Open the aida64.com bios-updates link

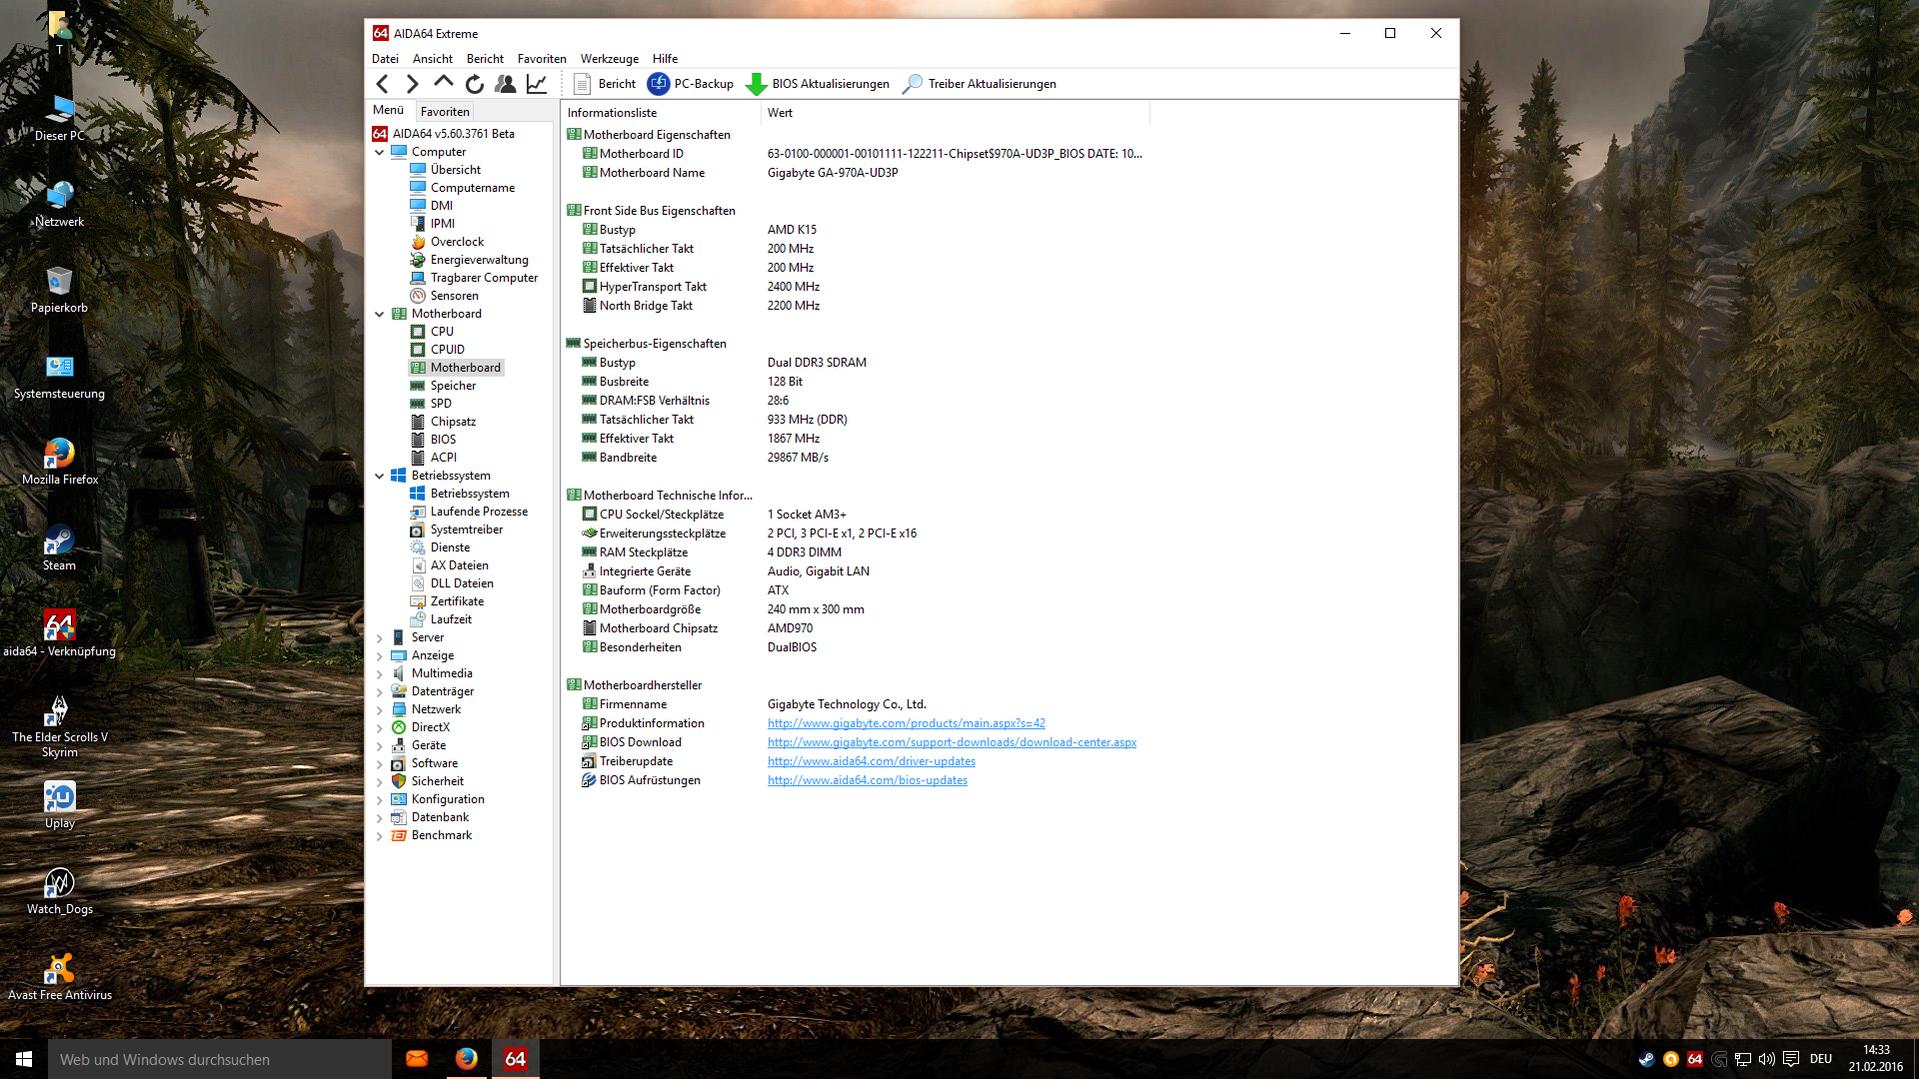point(867,780)
